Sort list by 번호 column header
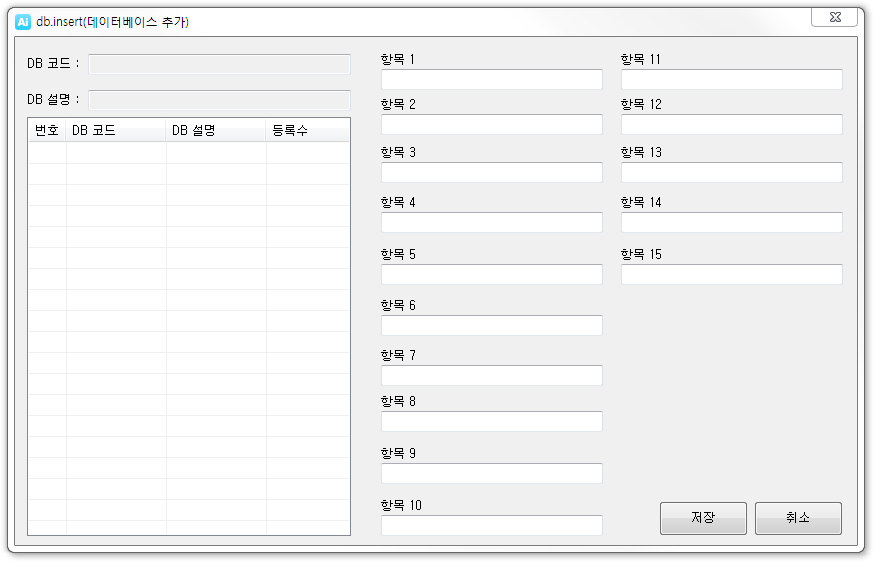The image size is (874, 562). 47,130
